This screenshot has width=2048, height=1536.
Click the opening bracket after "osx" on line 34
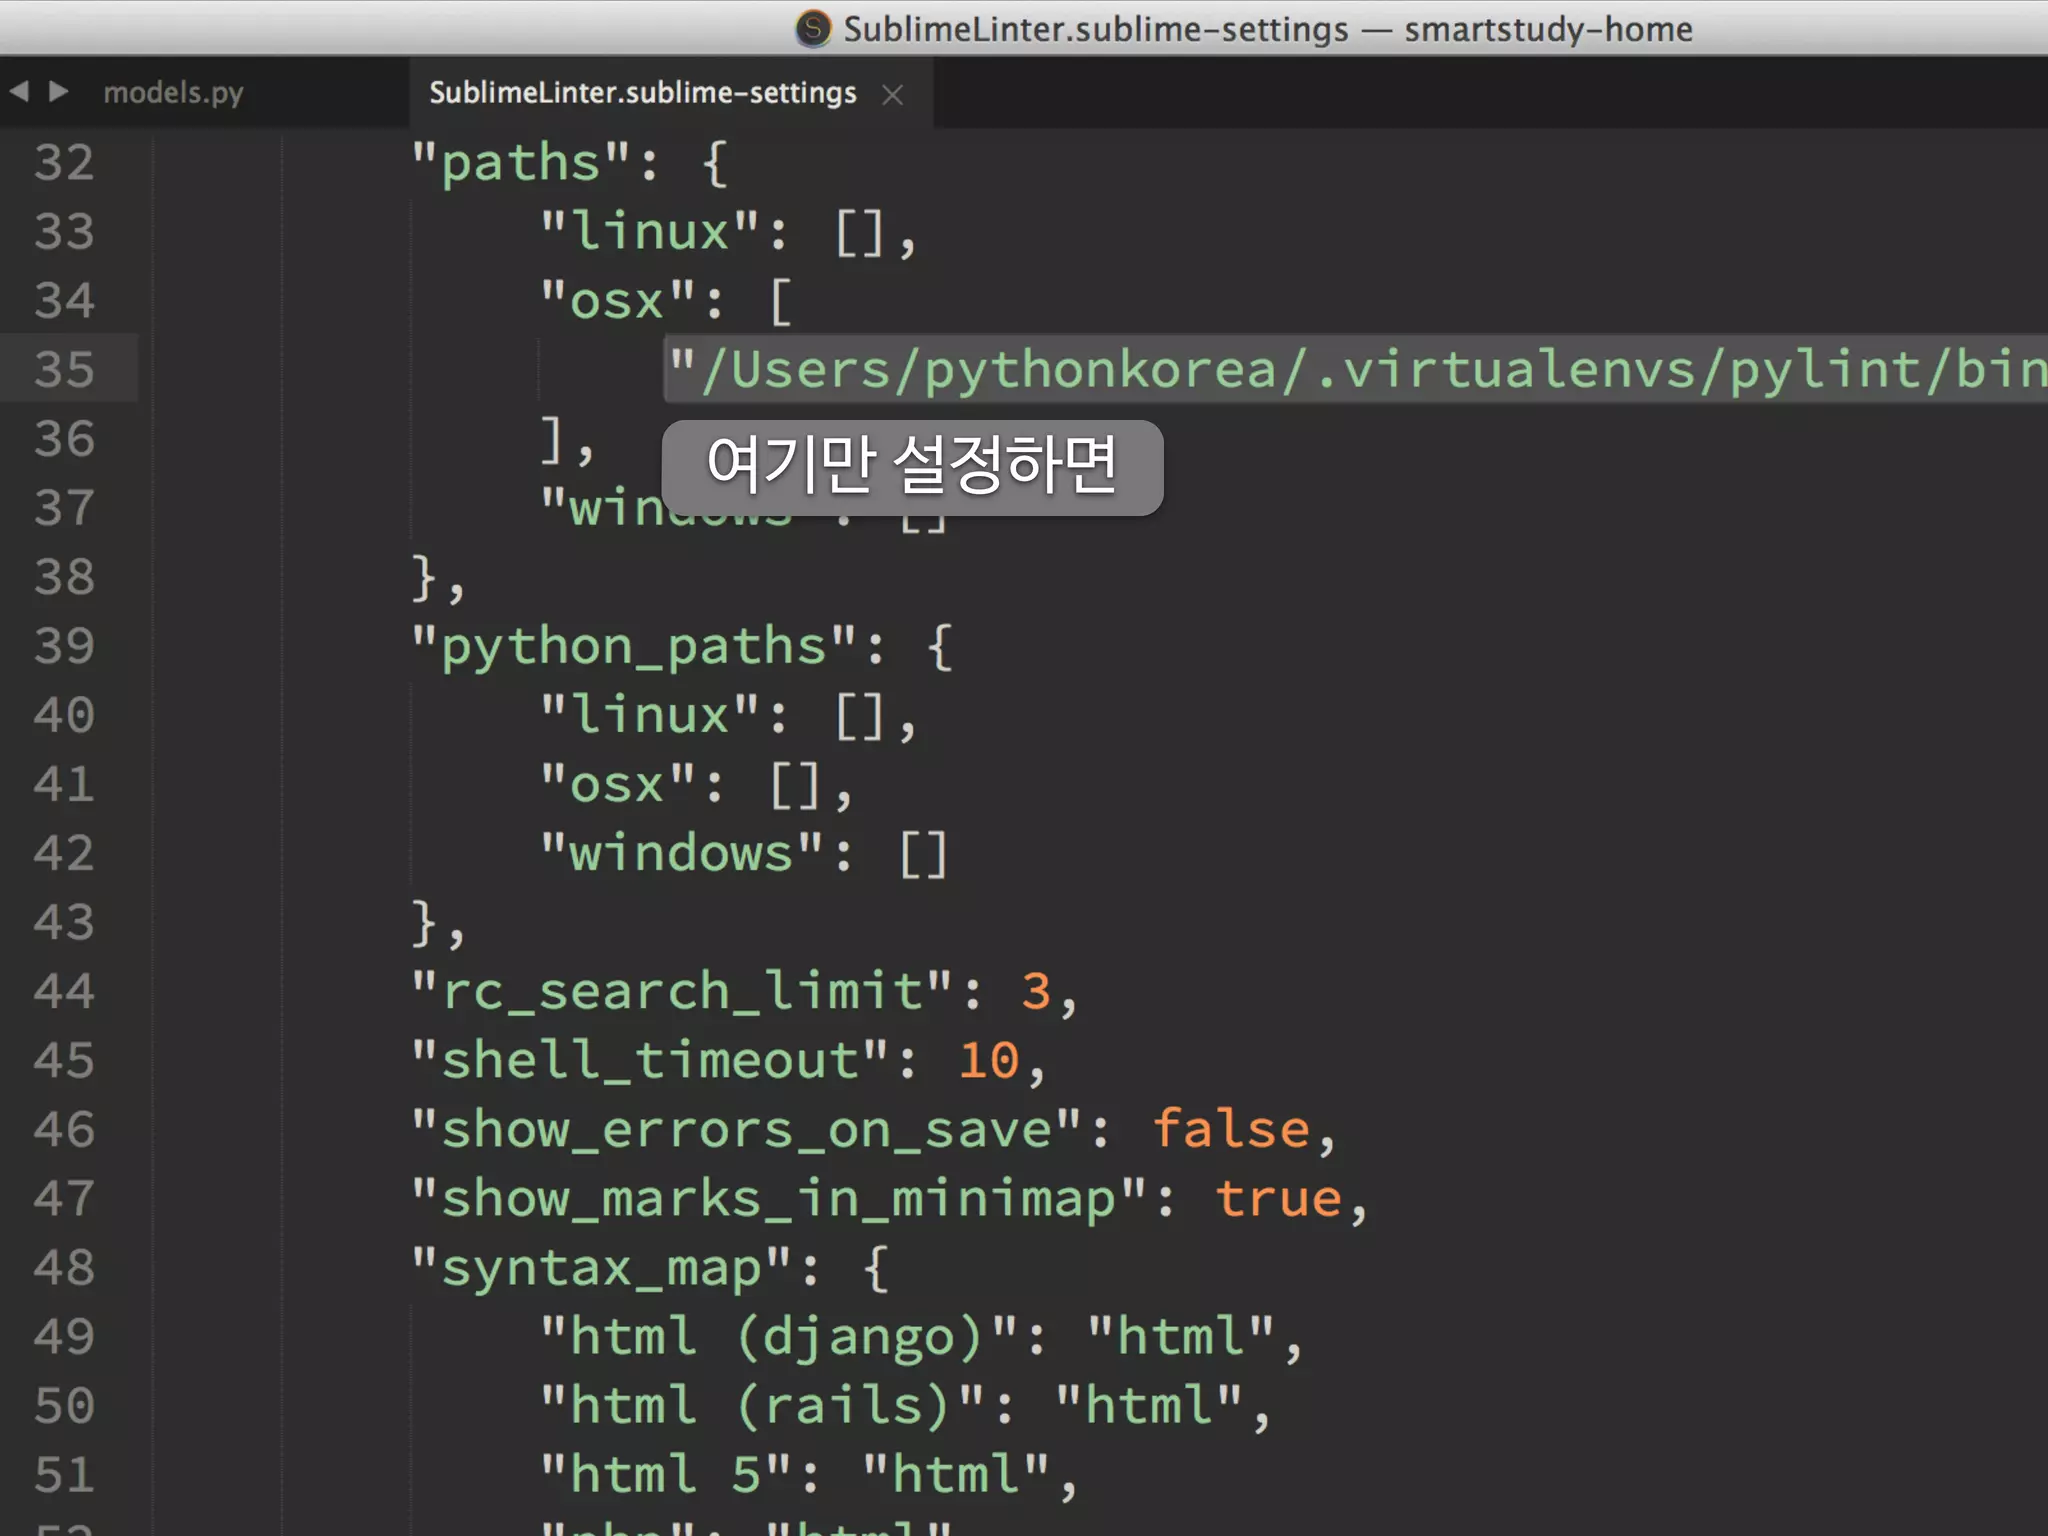781,301
